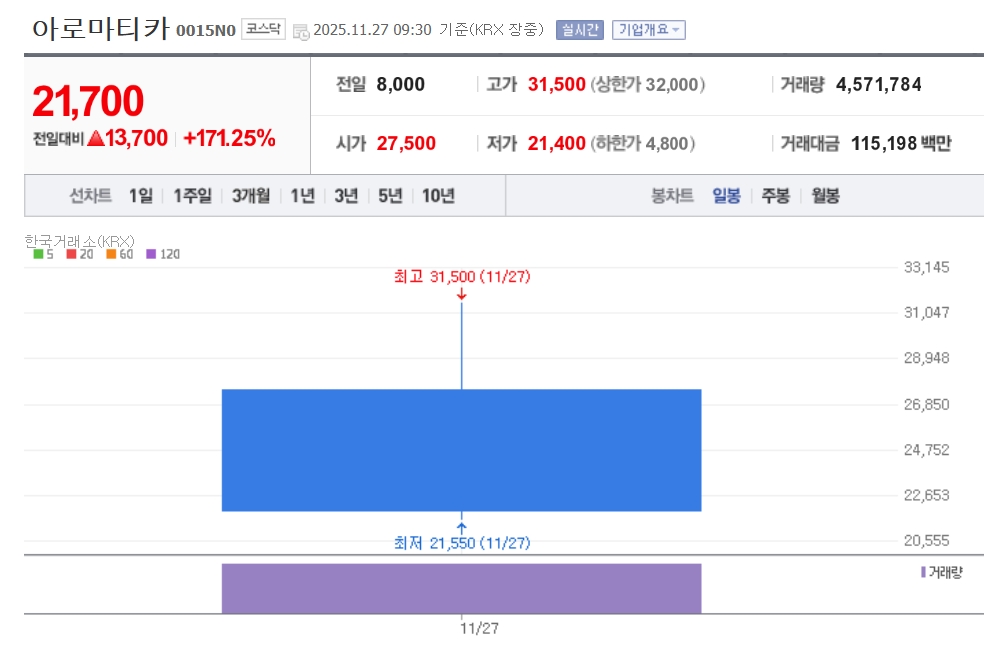The image size is (984, 661).
Task: Select the 5년 line chart period
Action: coord(390,196)
